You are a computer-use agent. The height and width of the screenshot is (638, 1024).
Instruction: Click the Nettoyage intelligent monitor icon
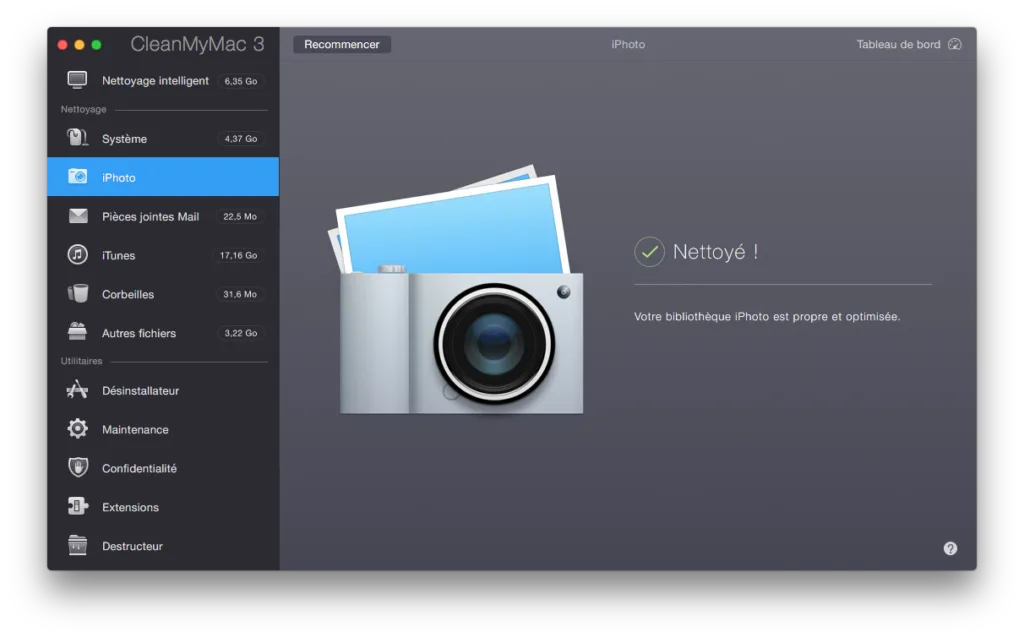(x=77, y=80)
